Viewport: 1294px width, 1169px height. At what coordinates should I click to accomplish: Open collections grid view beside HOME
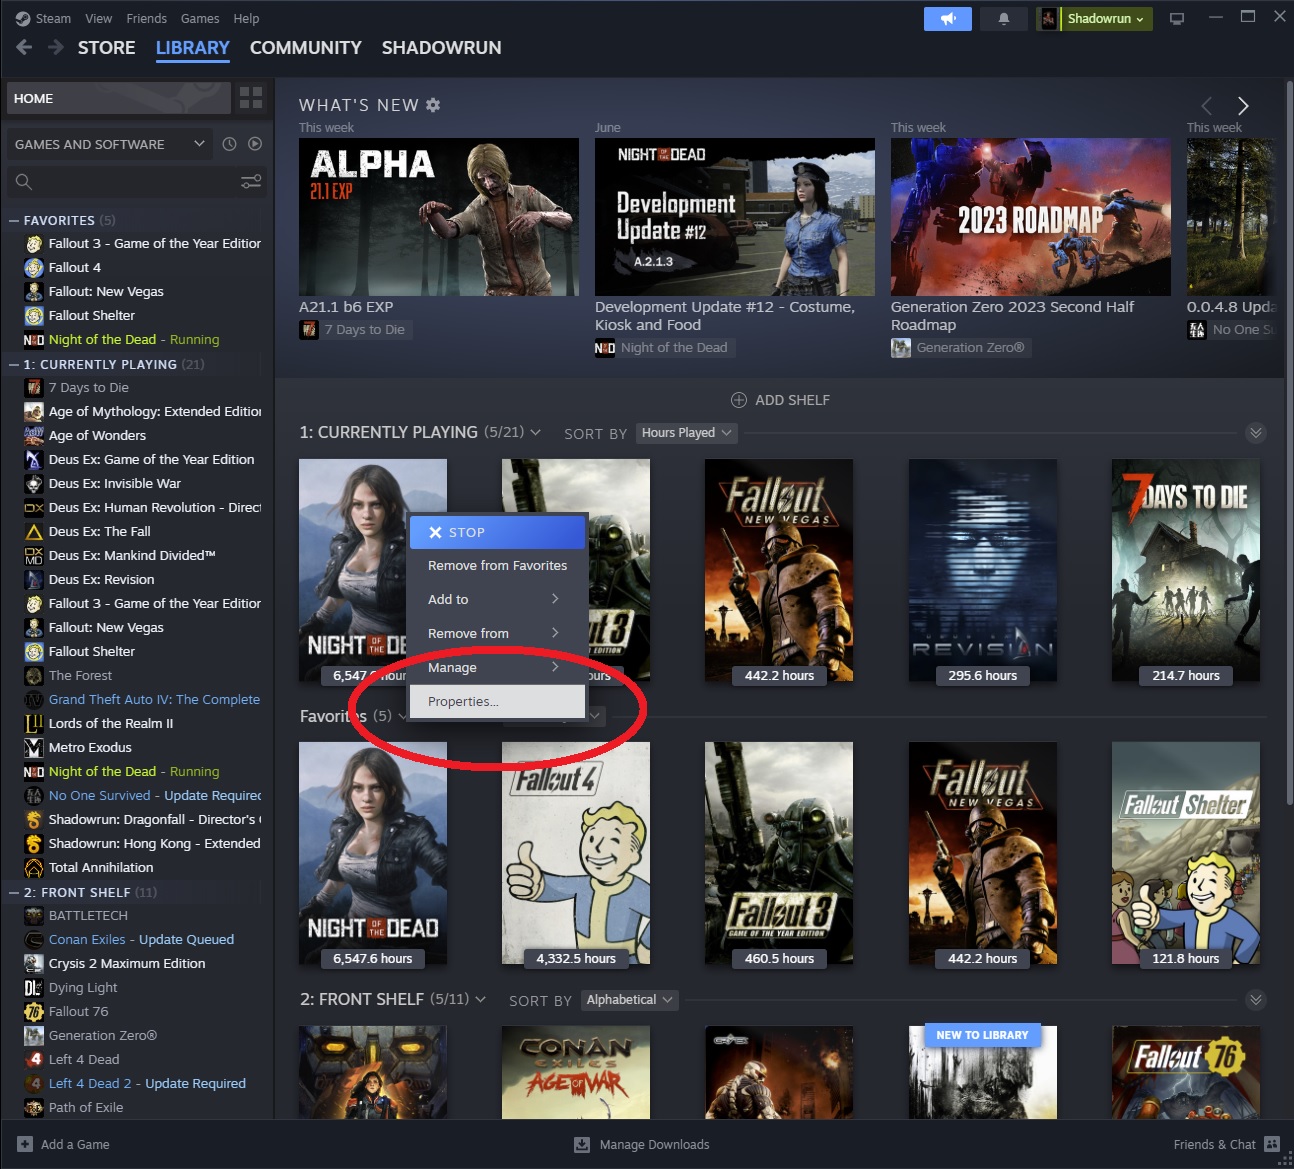[251, 98]
